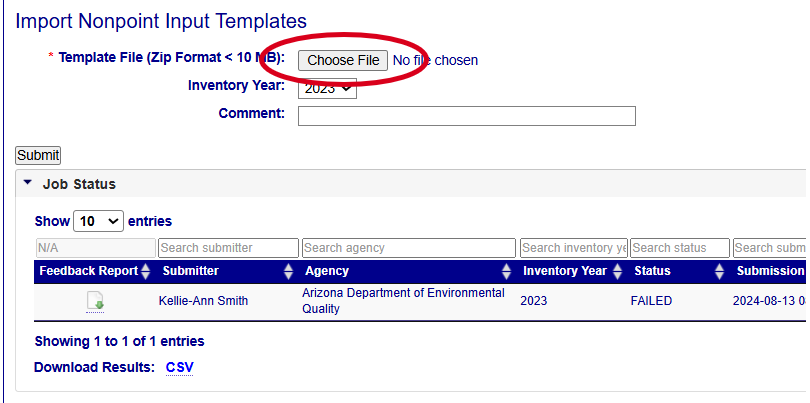810x403 pixels.
Task: Sort by Feedback Report column arrows
Action: pos(146,271)
